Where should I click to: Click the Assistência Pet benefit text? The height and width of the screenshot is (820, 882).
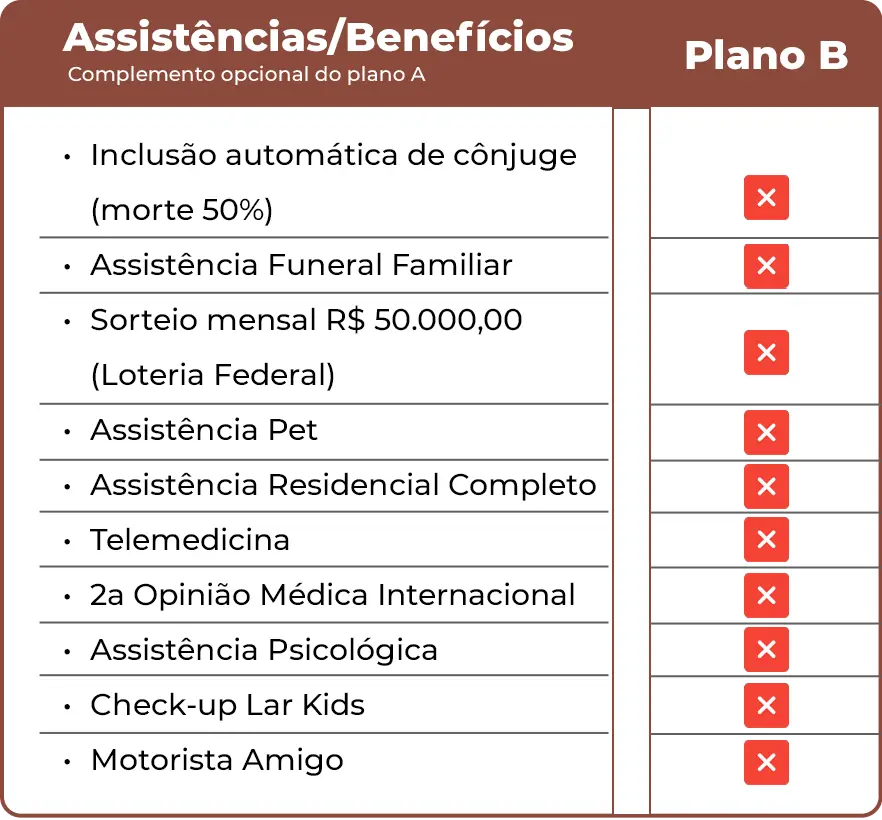(x=204, y=430)
